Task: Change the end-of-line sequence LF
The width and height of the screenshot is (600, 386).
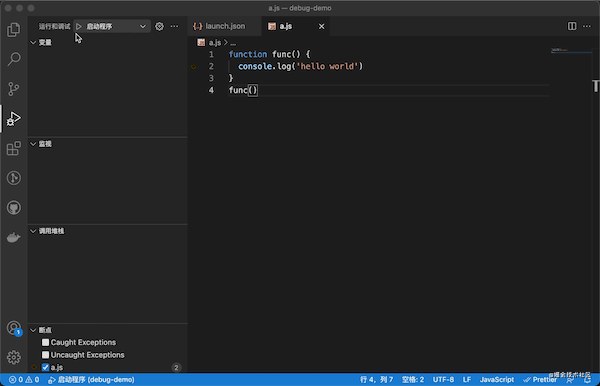Action: tap(467, 379)
